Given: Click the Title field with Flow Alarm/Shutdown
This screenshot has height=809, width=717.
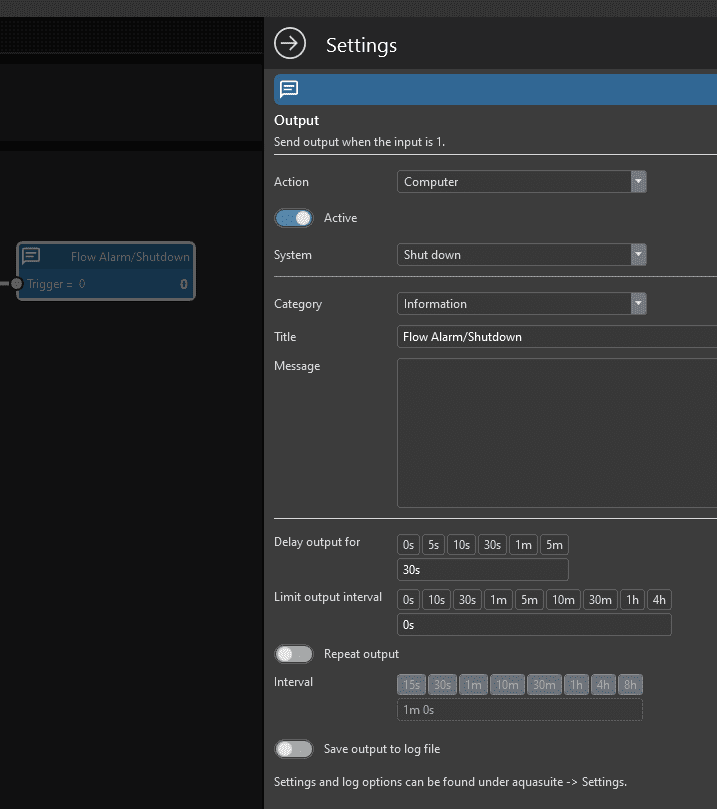Looking at the screenshot, I should [556, 337].
